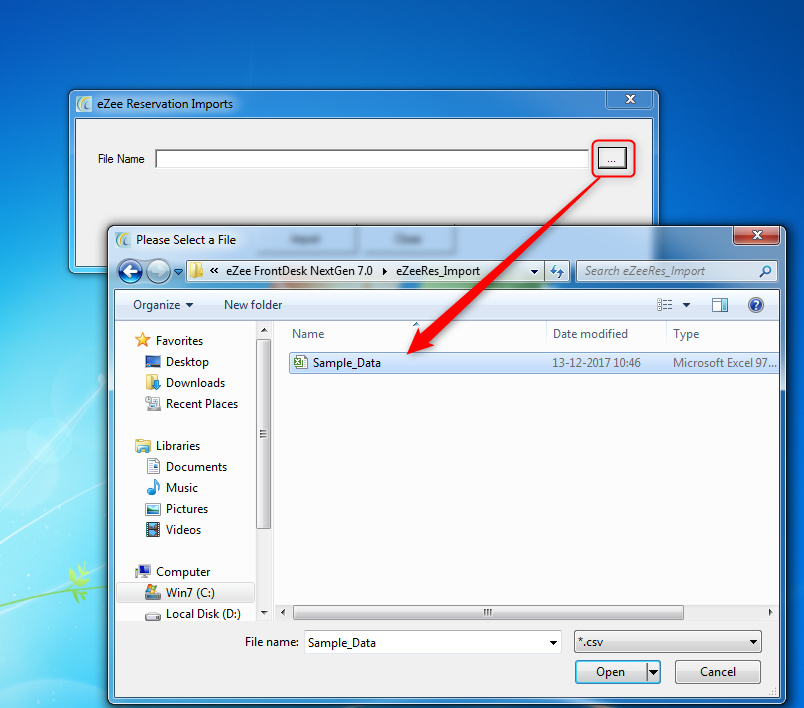Open Recent Places in navigation pane
The width and height of the screenshot is (804, 708).
(x=202, y=404)
